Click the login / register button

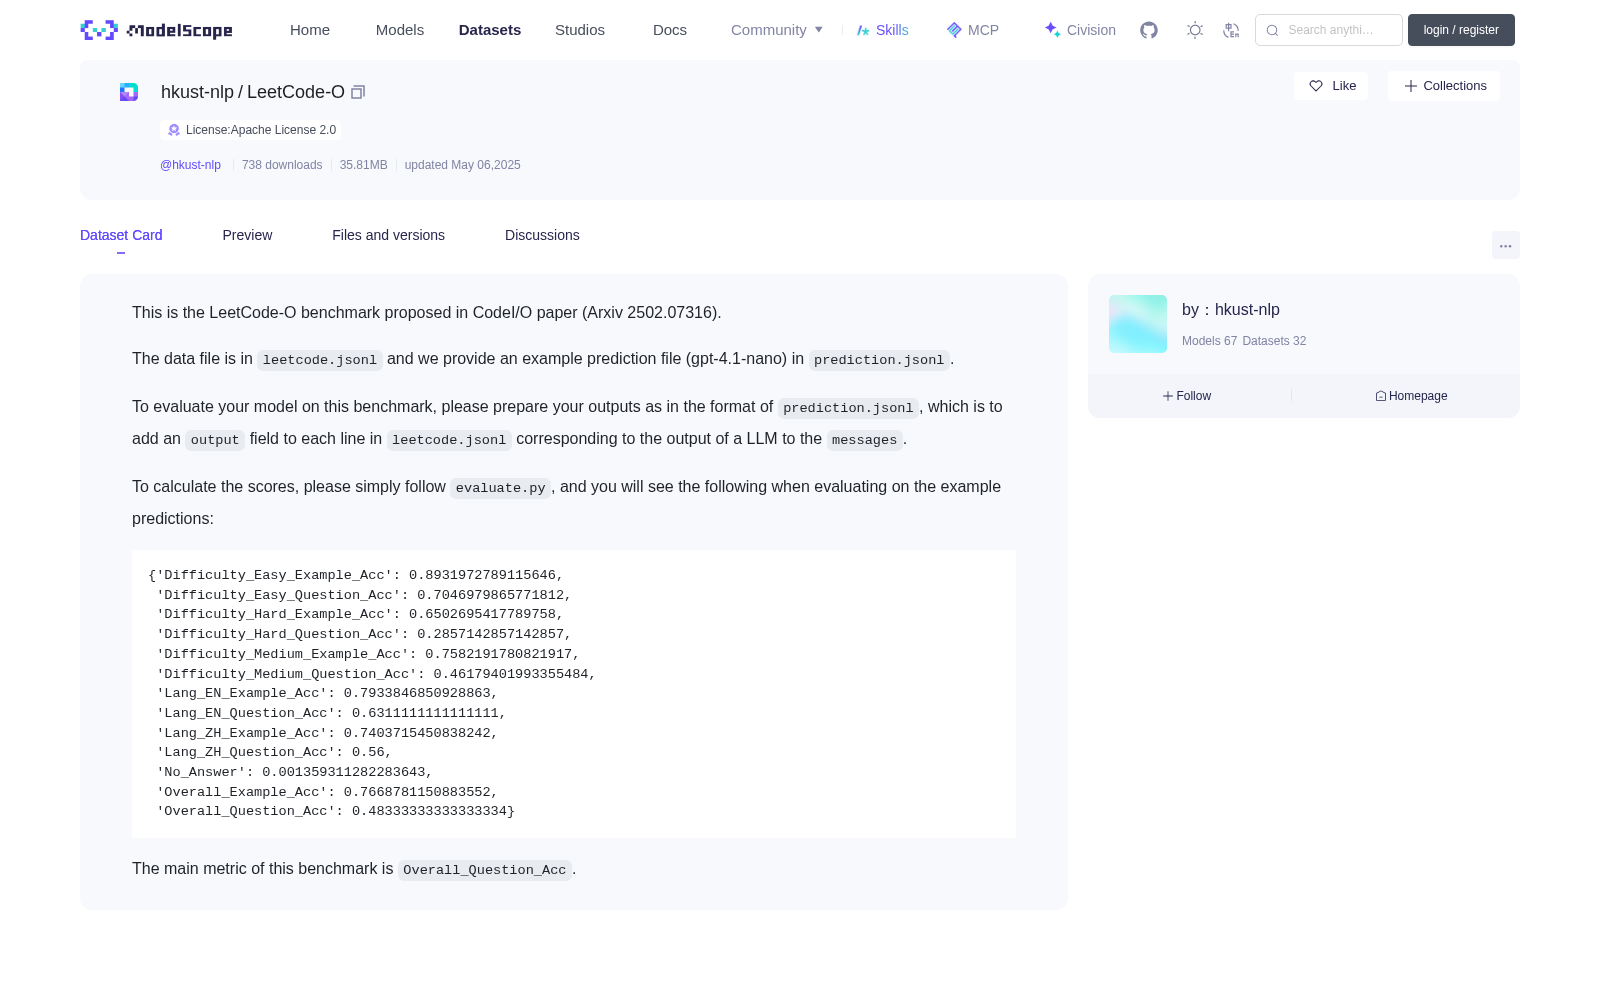(1461, 30)
